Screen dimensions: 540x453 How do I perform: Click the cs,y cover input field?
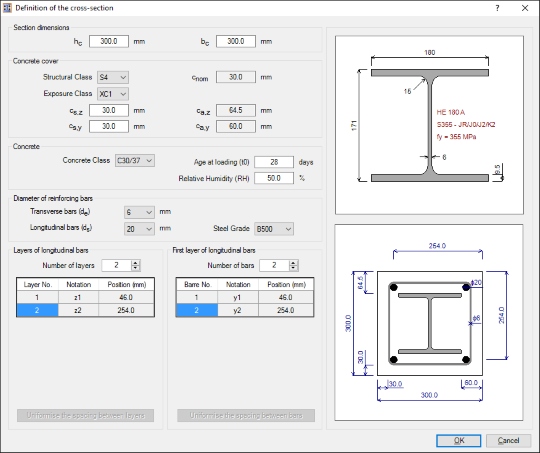pos(109,126)
